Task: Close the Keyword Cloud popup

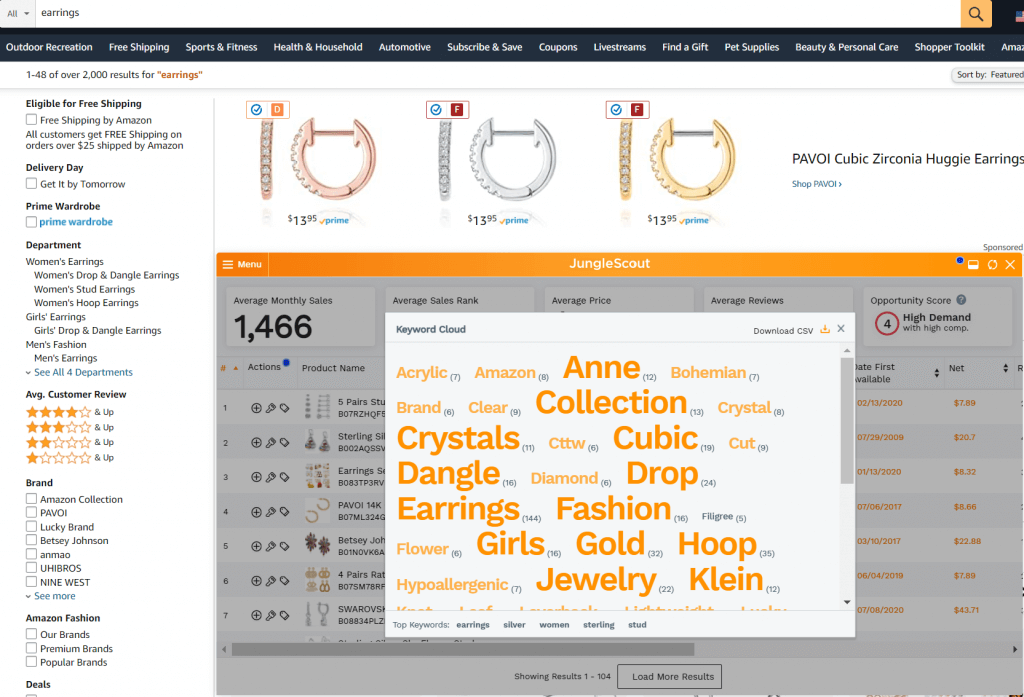Action: [x=841, y=329]
